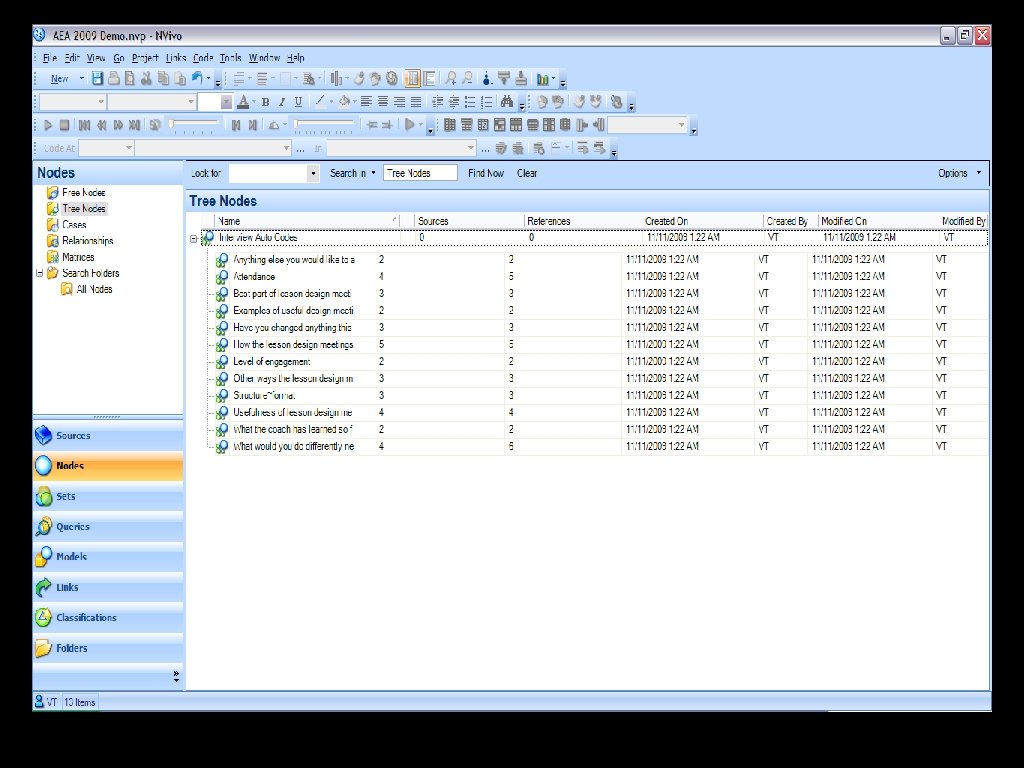Open the Look for dropdown arrow
Image resolution: width=1024 pixels, height=768 pixels.
313,173
